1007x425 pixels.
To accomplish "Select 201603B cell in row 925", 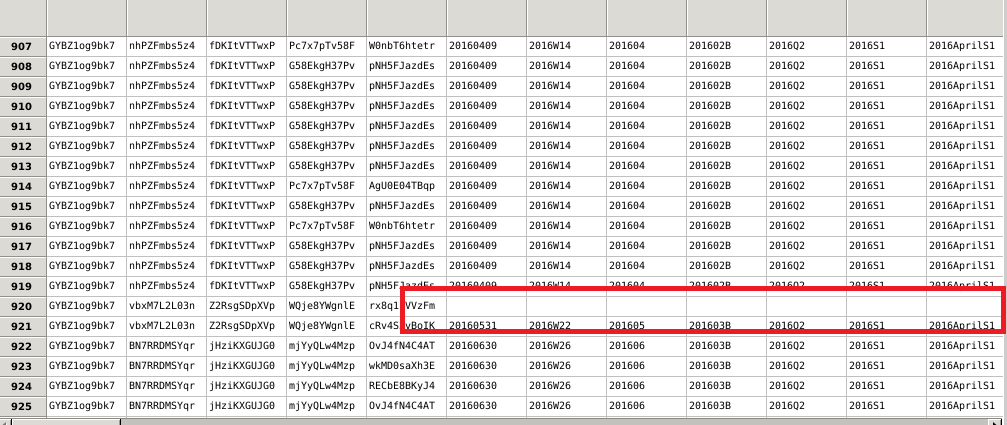I will 725,406.
